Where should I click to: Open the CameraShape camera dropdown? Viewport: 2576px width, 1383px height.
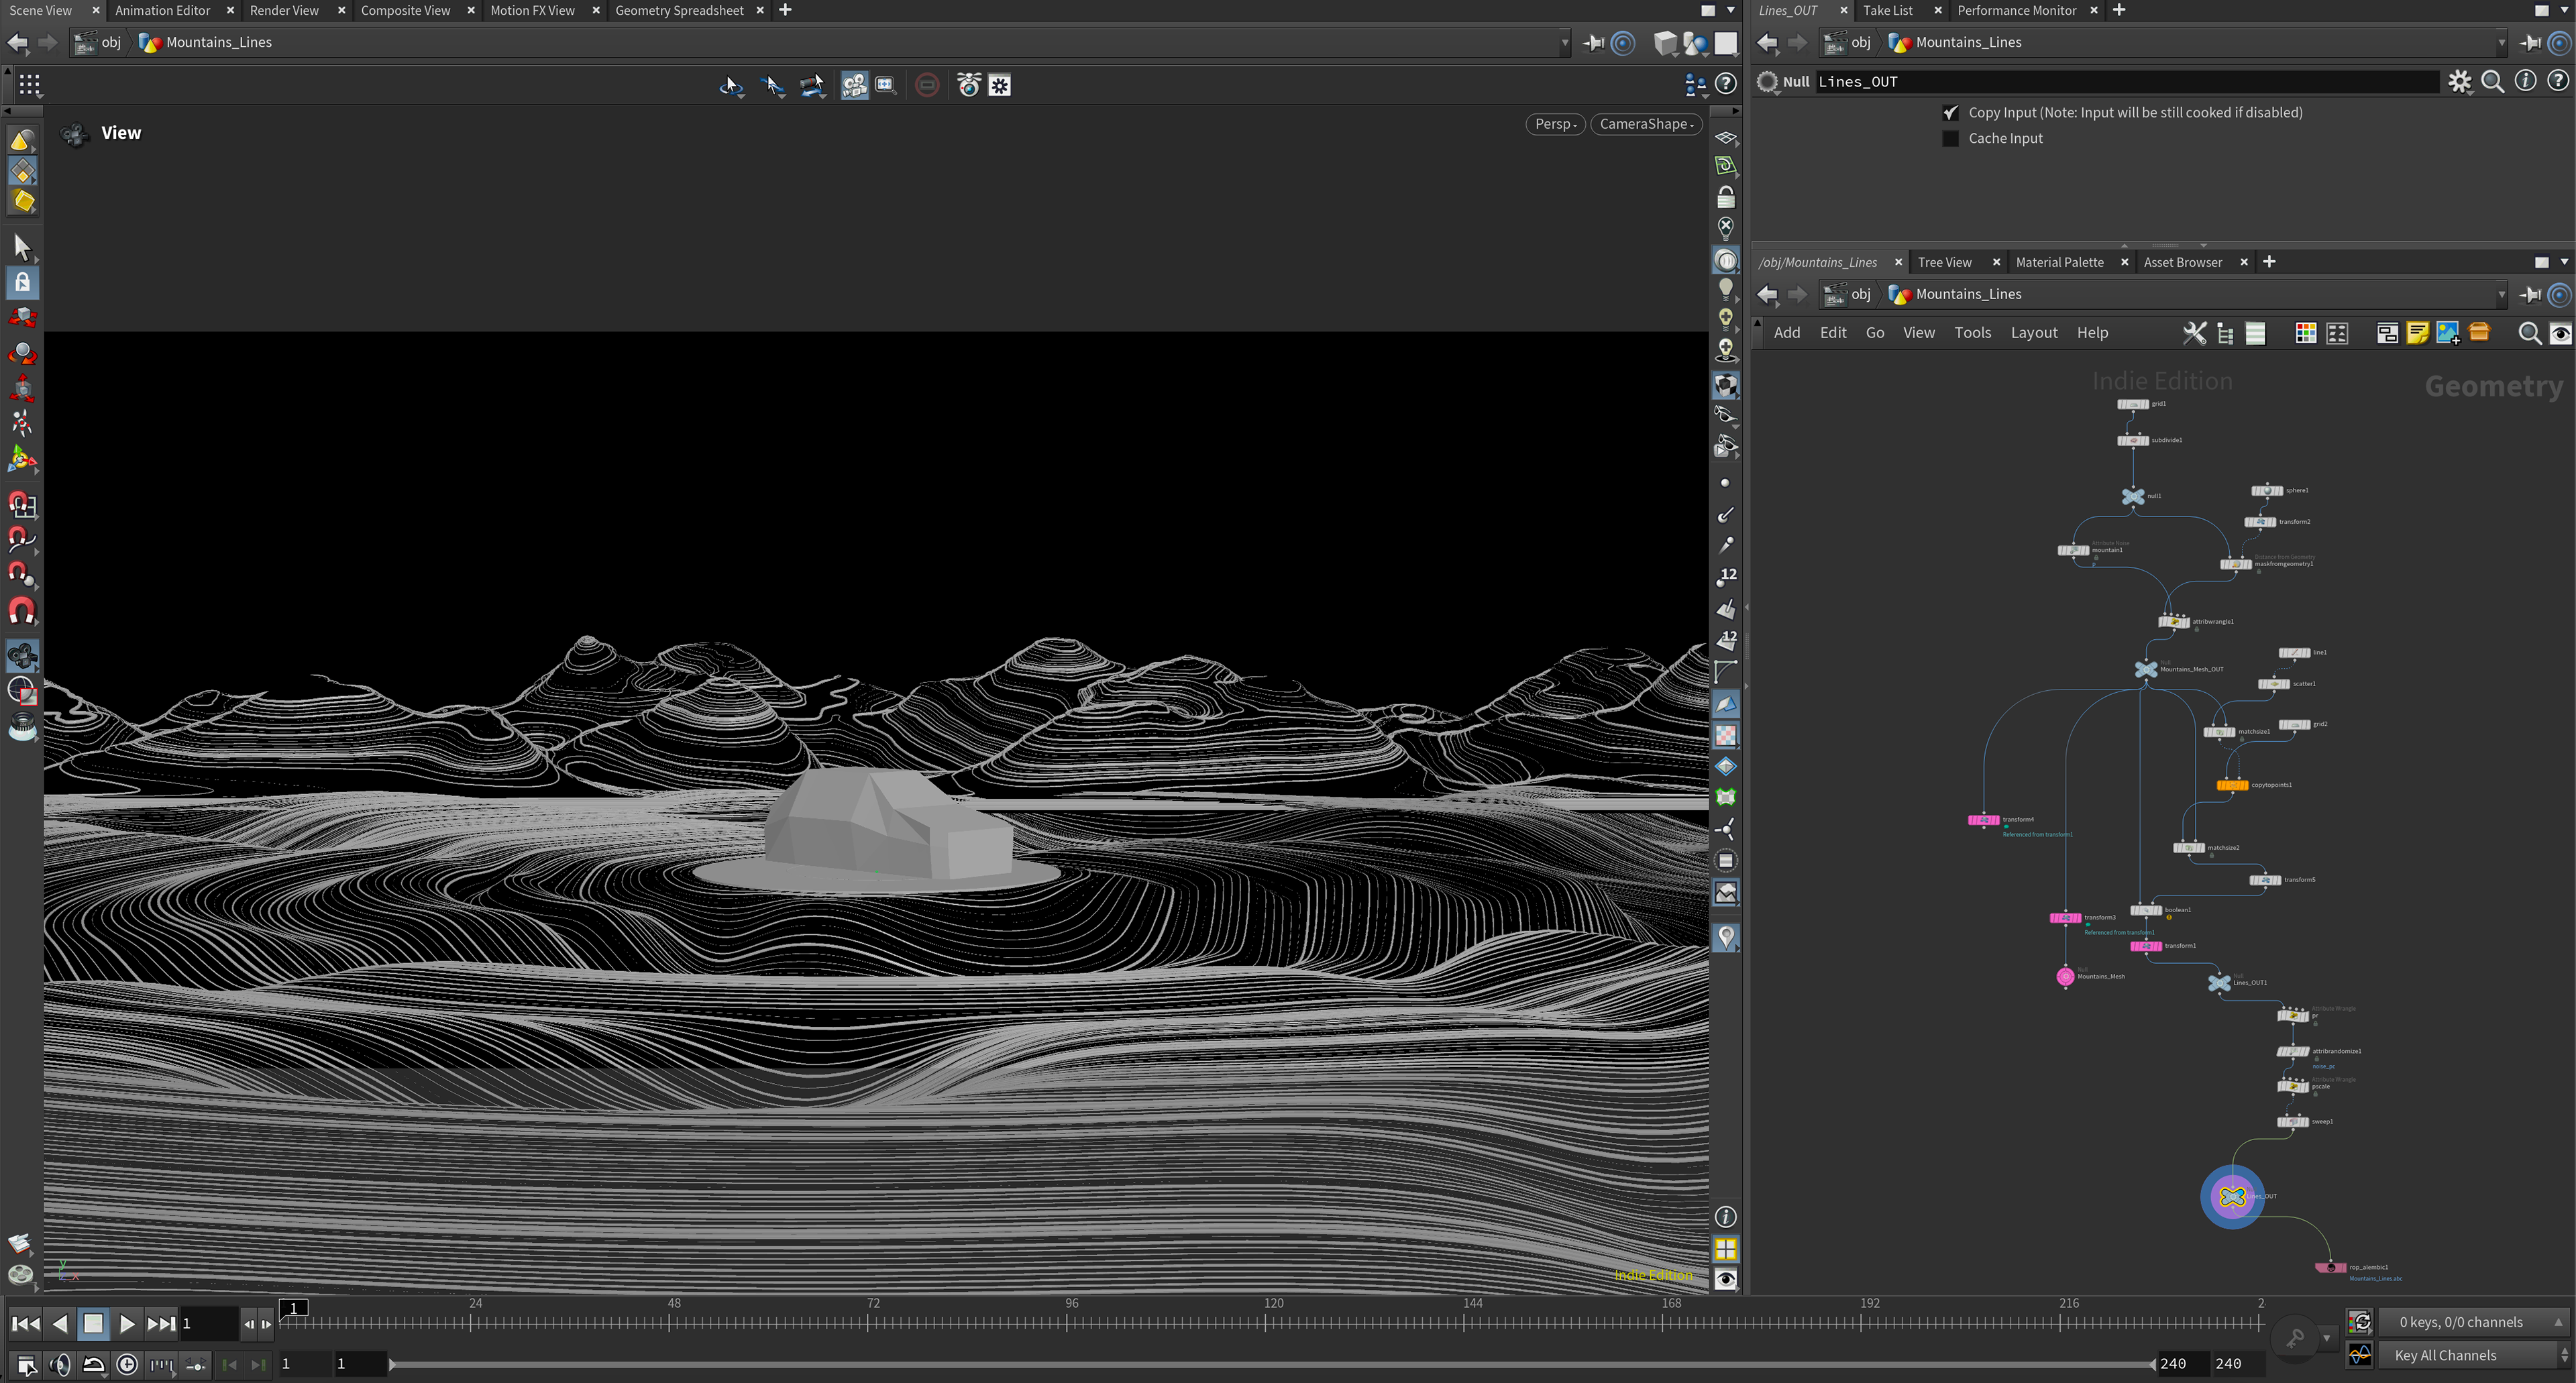click(1646, 124)
